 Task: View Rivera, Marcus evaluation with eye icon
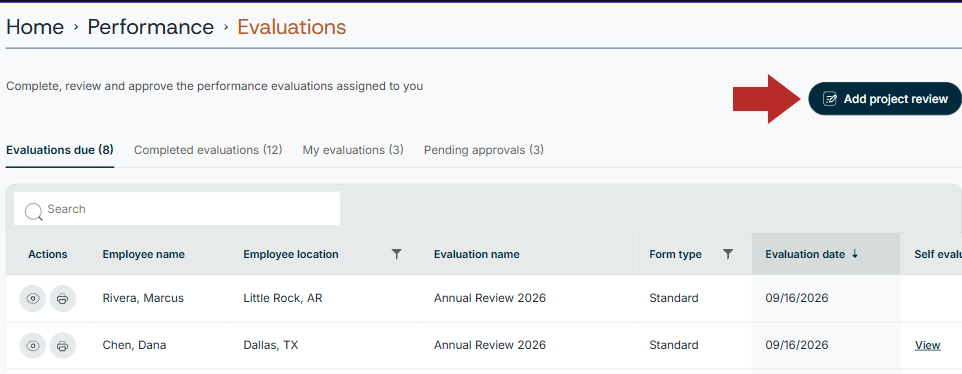[33, 299]
